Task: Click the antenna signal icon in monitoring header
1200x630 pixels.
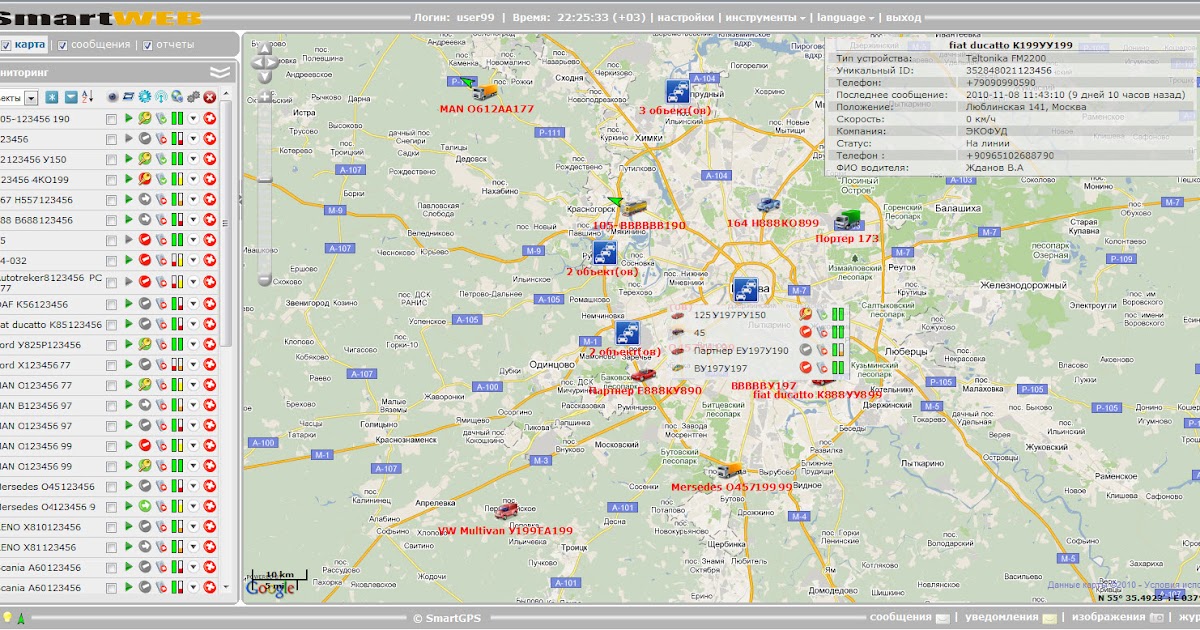Action: pos(160,97)
